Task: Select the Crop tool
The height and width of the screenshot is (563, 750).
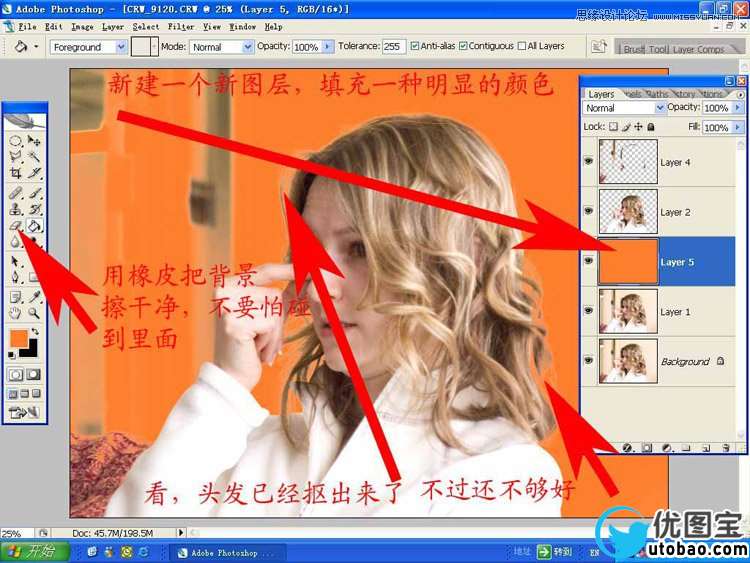Action: (16, 172)
